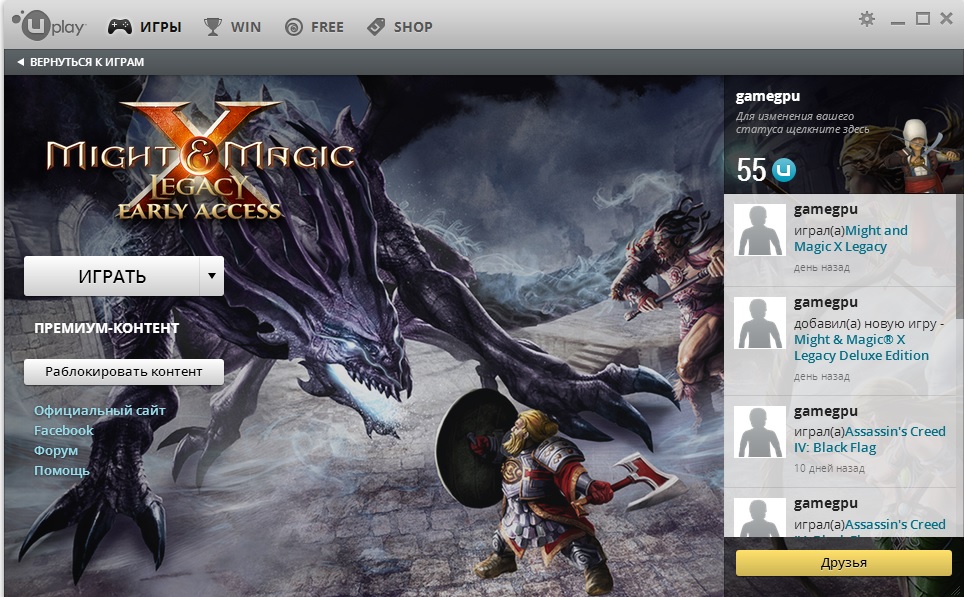
Task: Open Might & Magic X Legacy Deluxe Edition link
Action: [x=861, y=347]
